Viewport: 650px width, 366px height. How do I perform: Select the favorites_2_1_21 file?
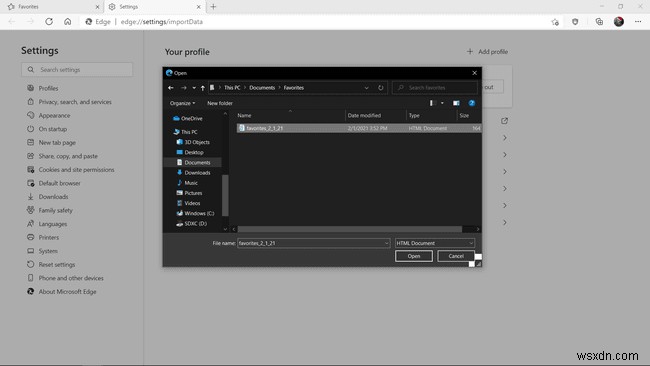(359, 128)
